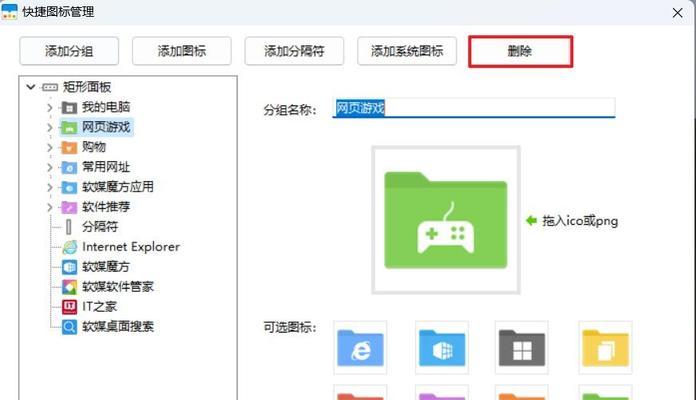The height and width of the screenshot is (400, 696).
Task: Click the 购物 tree label
Action: click(x=94, y=147)
